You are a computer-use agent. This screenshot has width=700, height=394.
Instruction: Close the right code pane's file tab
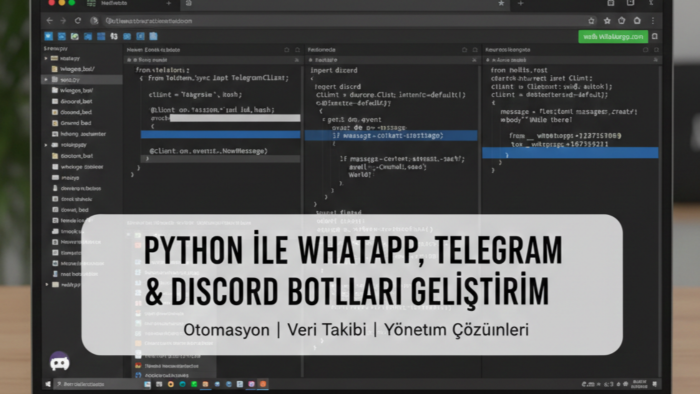point(655,60)
